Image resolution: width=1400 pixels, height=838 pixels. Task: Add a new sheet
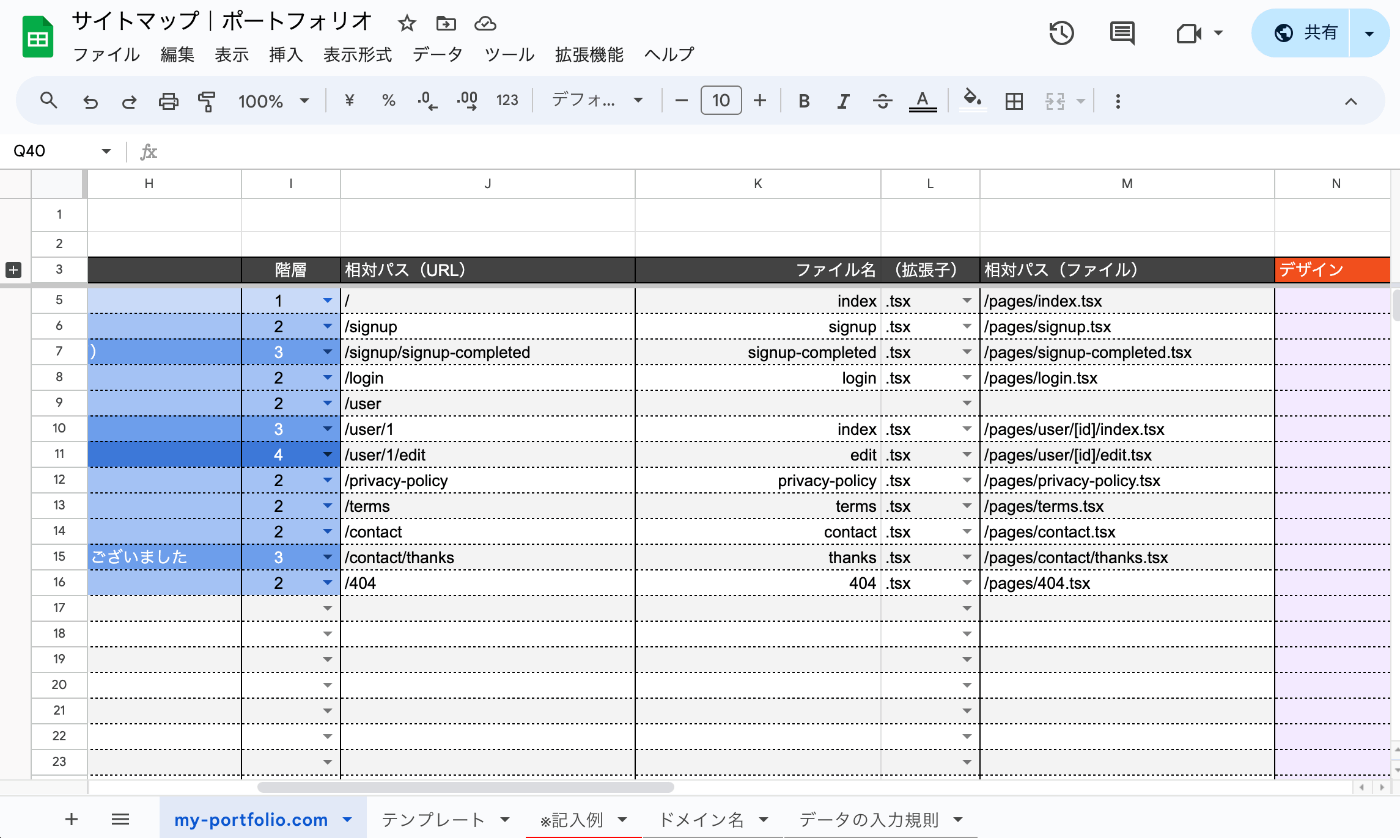pos(71,819)
